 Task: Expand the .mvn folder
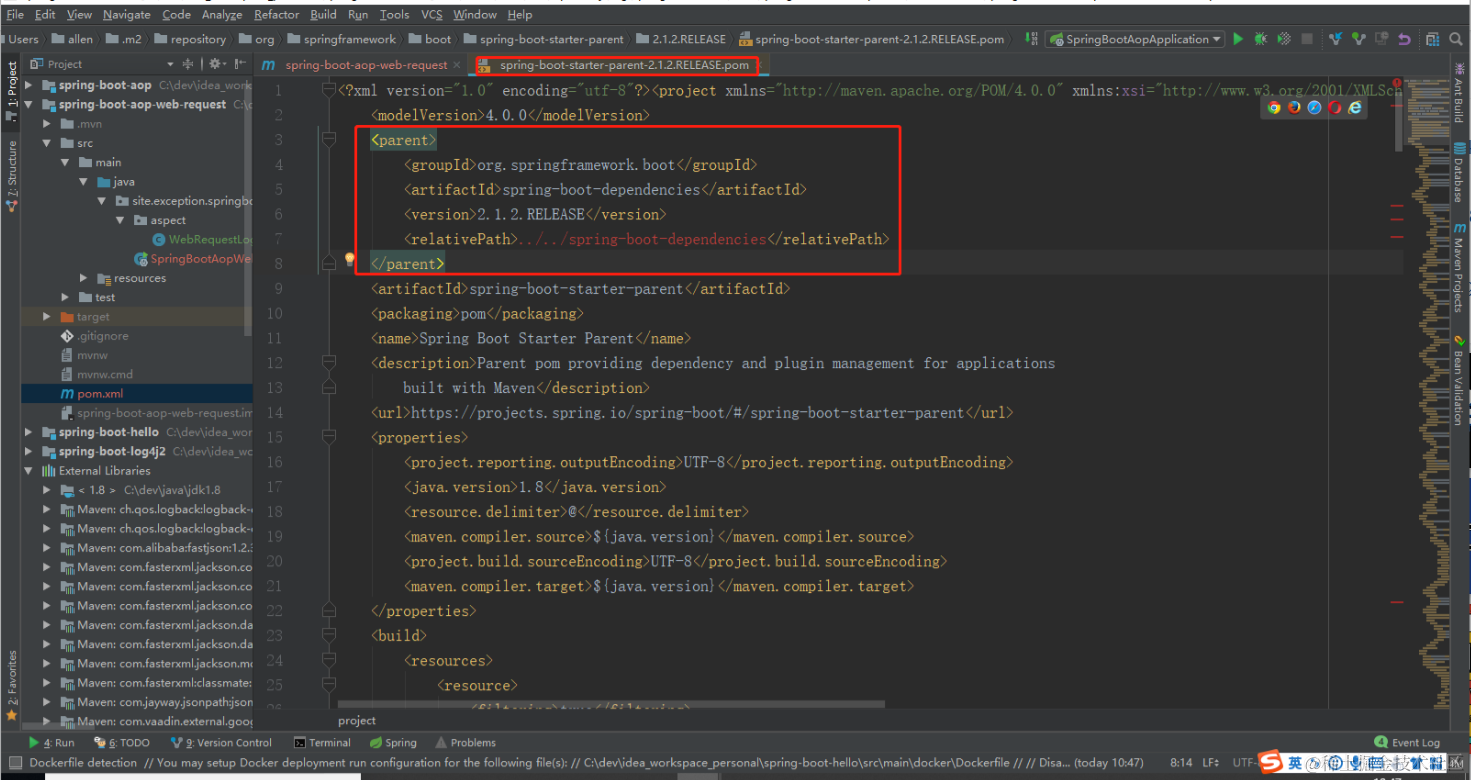pyautogui.click(x=47, y=124)
